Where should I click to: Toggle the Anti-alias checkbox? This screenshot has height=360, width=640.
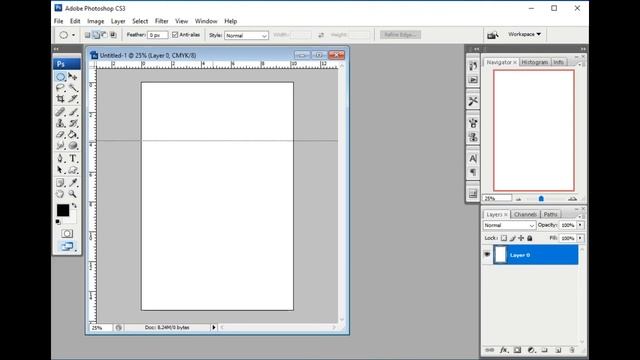coord(175,35)
